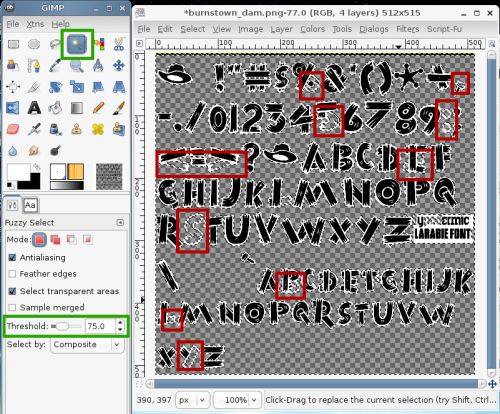Open the Script-Fu menu

coord(444,29)
